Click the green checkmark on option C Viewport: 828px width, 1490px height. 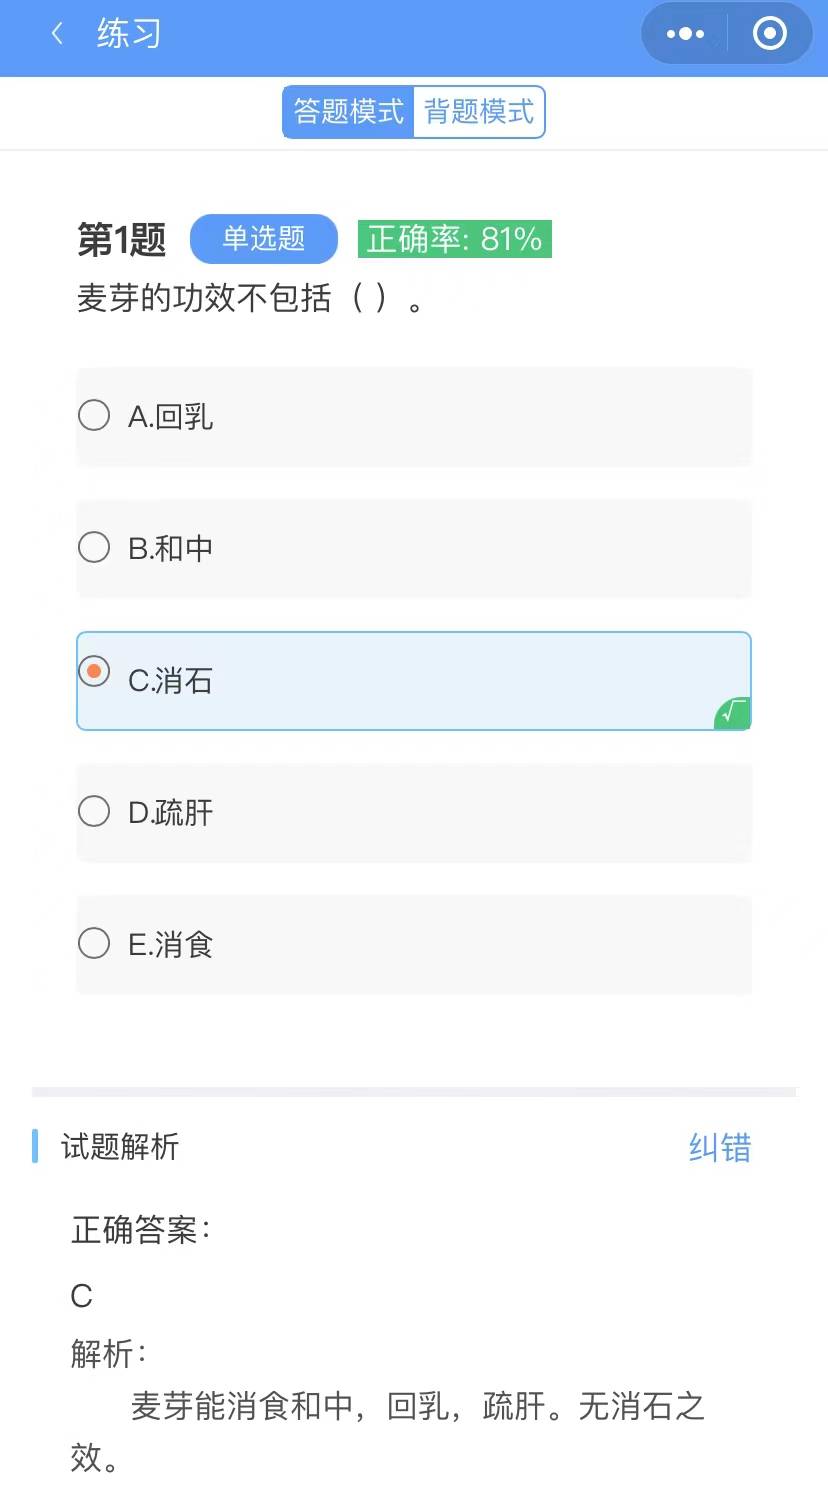click(x=729, y=713)
